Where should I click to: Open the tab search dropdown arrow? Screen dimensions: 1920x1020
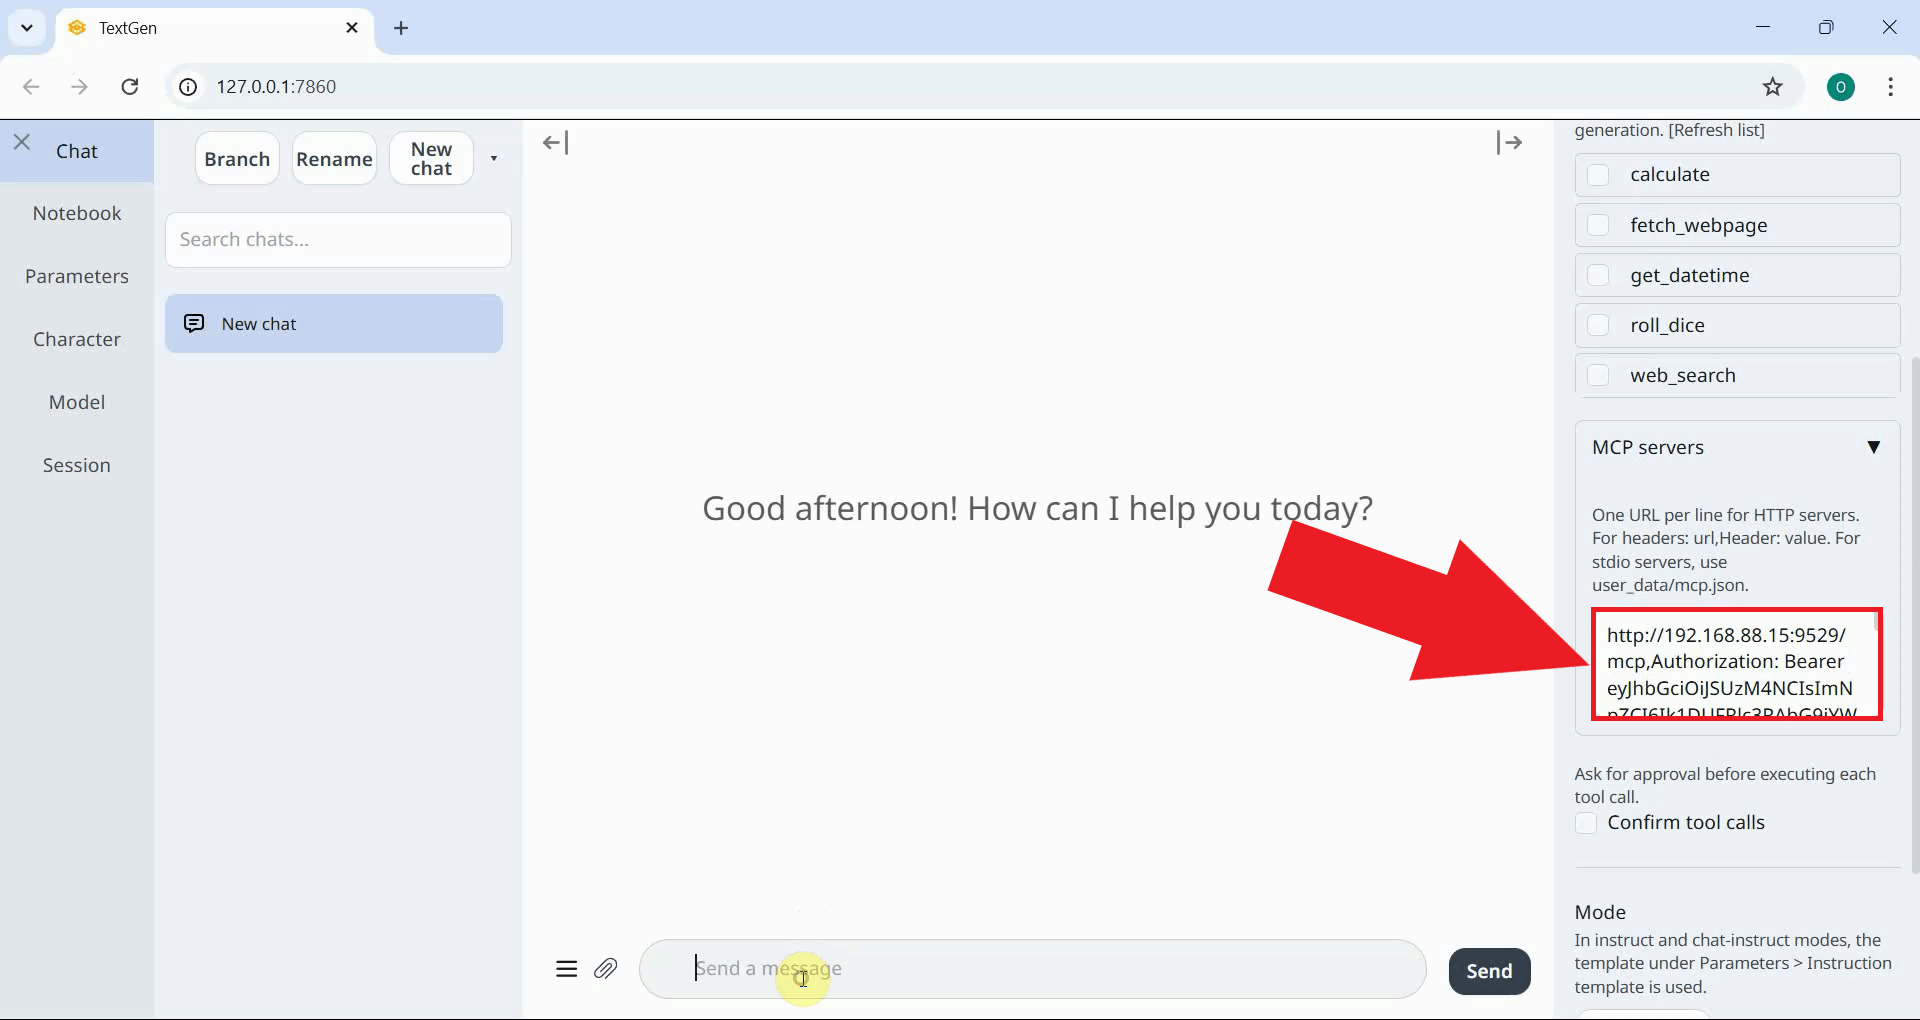(x=27, y=28)
